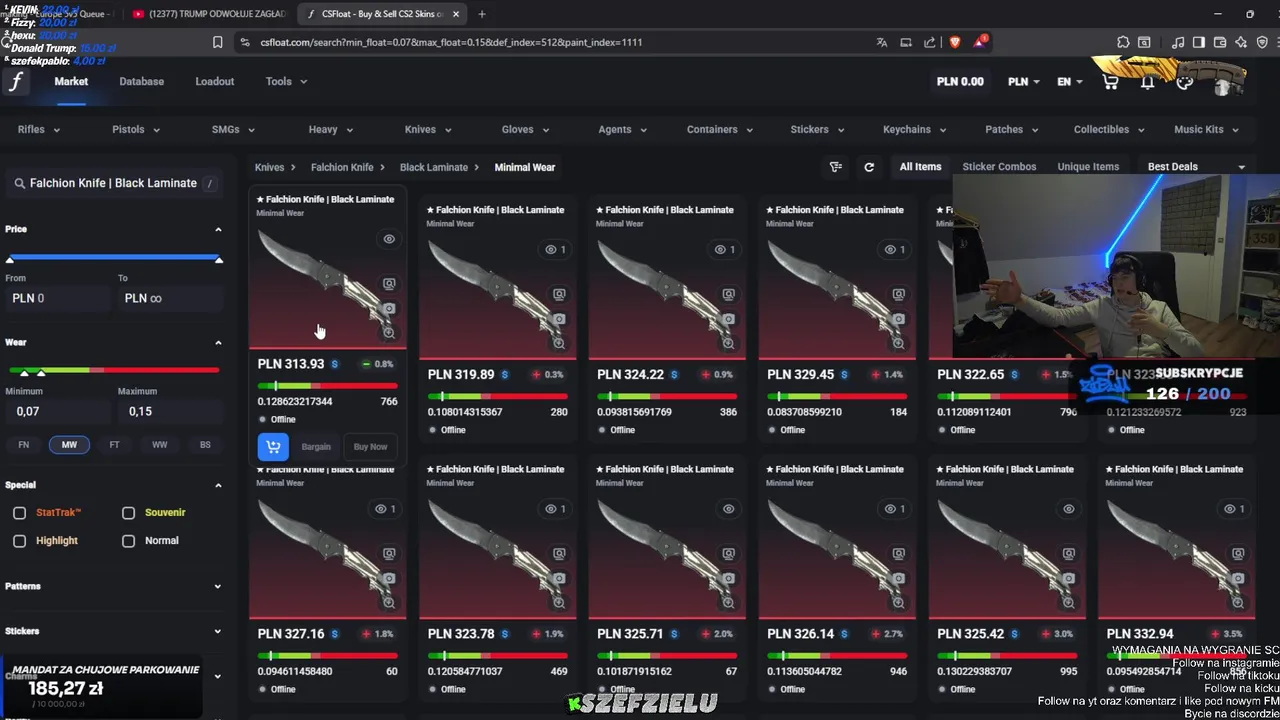
Task: Enable the StatTrak checkbox
Action: click(x=19, y=513)
